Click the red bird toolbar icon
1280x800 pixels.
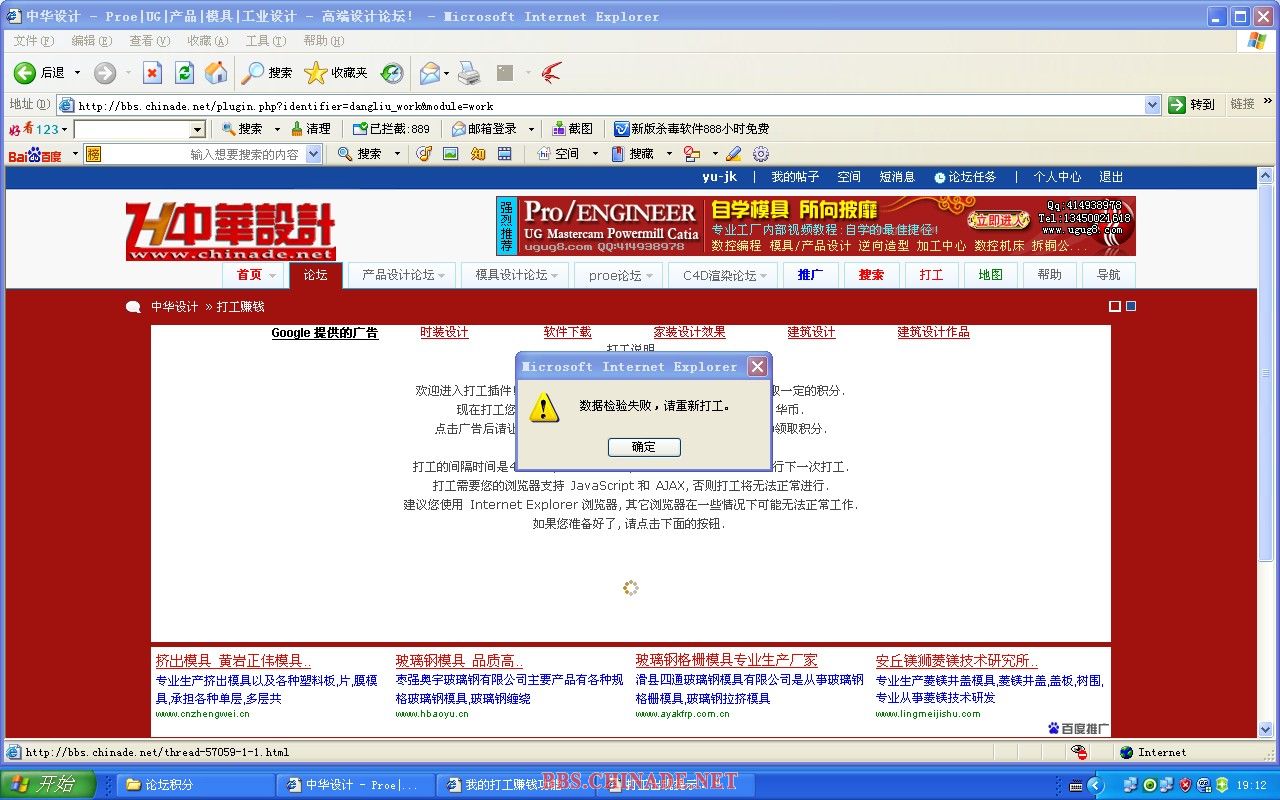[x=551, y=72]
